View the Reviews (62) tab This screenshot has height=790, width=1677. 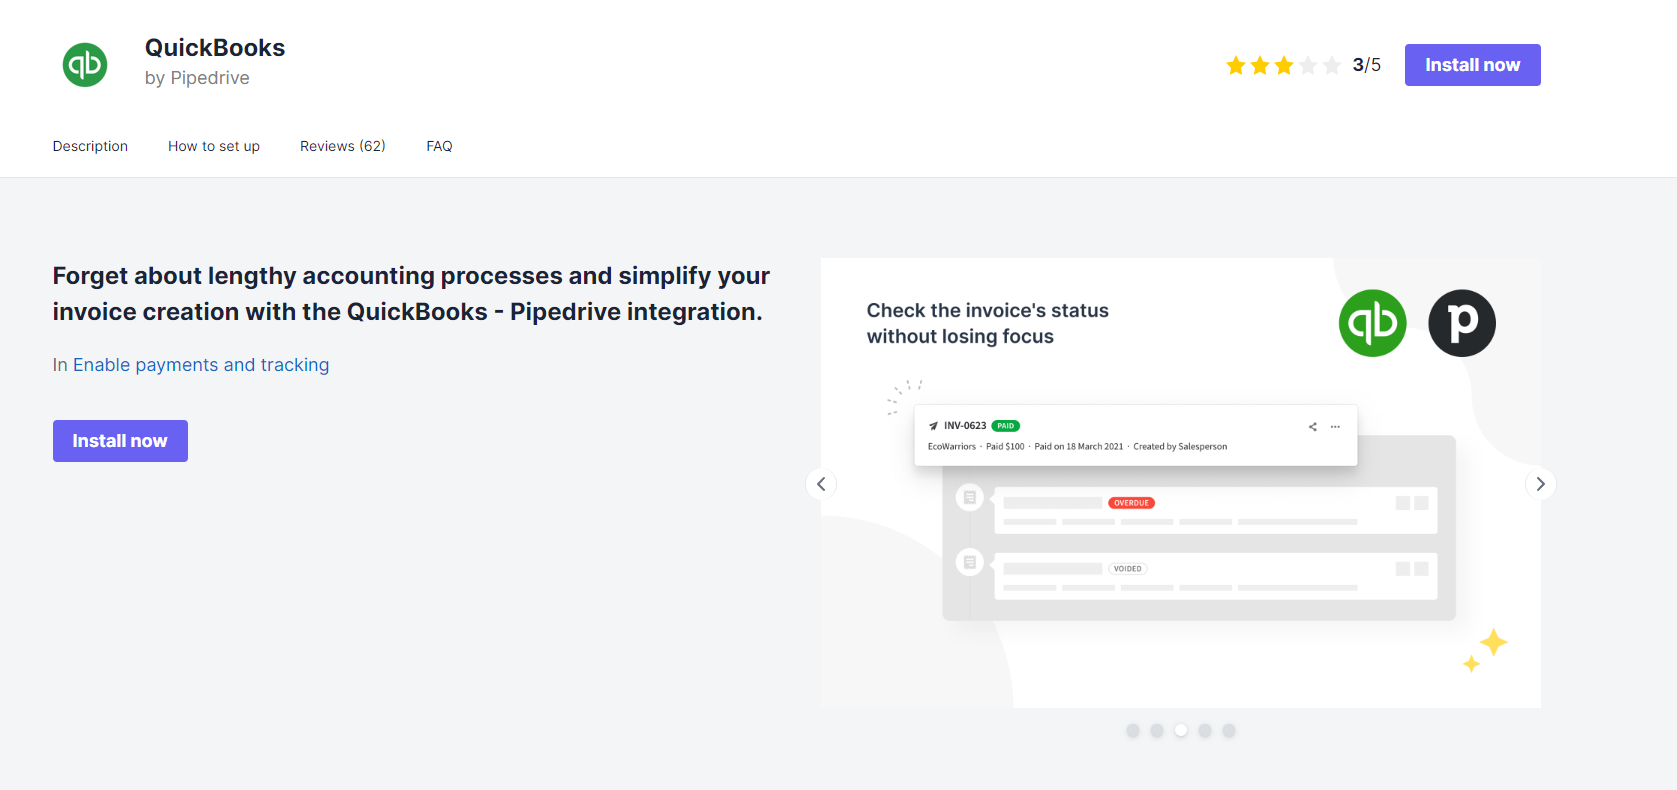pos(342,146)
